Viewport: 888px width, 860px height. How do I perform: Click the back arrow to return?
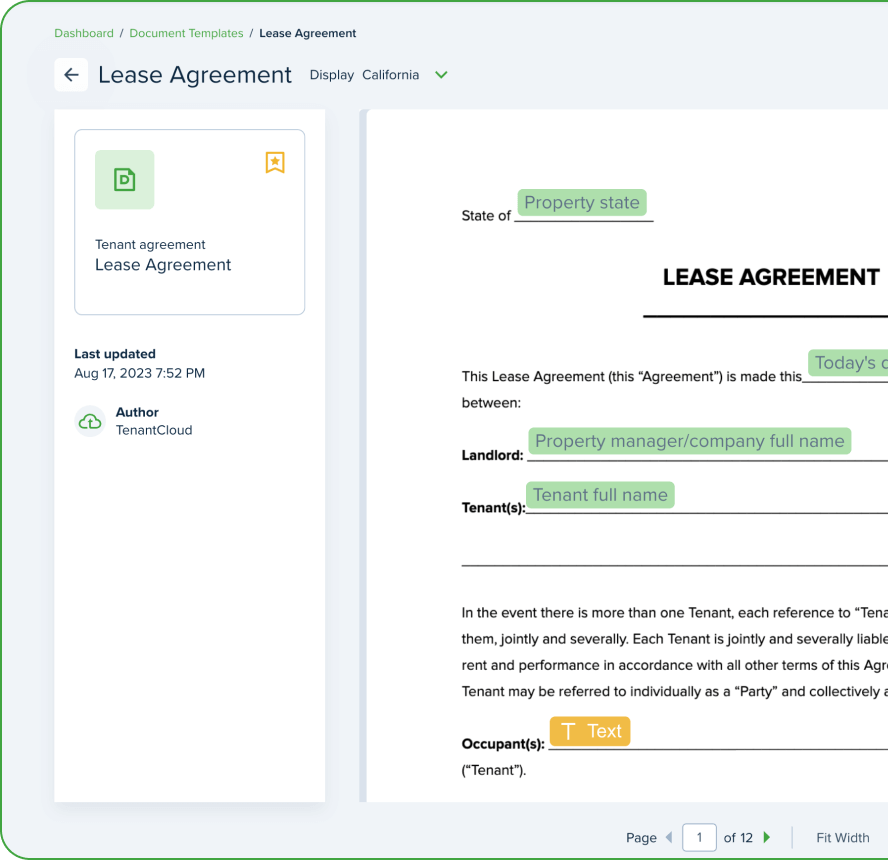coord(71,75)
